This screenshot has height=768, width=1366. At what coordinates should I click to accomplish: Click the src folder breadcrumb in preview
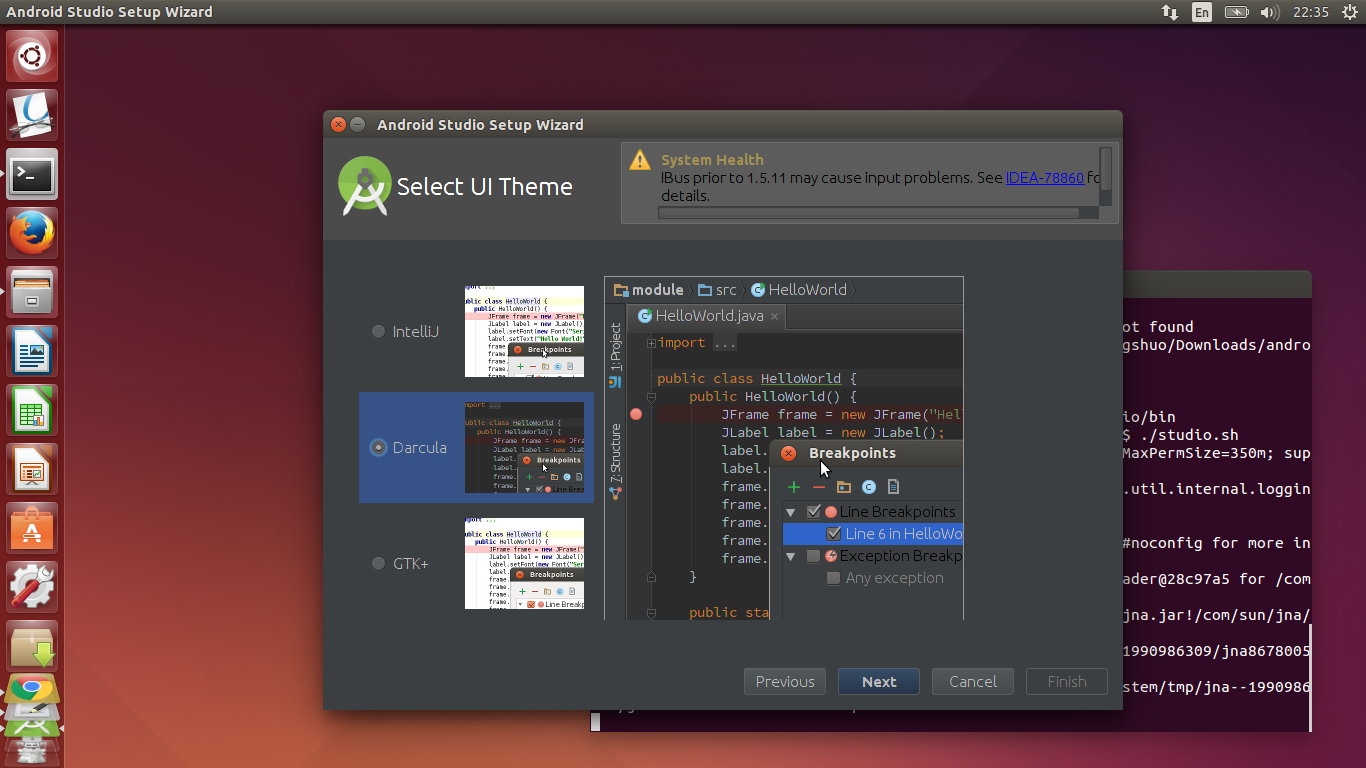click(x=717, y=290)
